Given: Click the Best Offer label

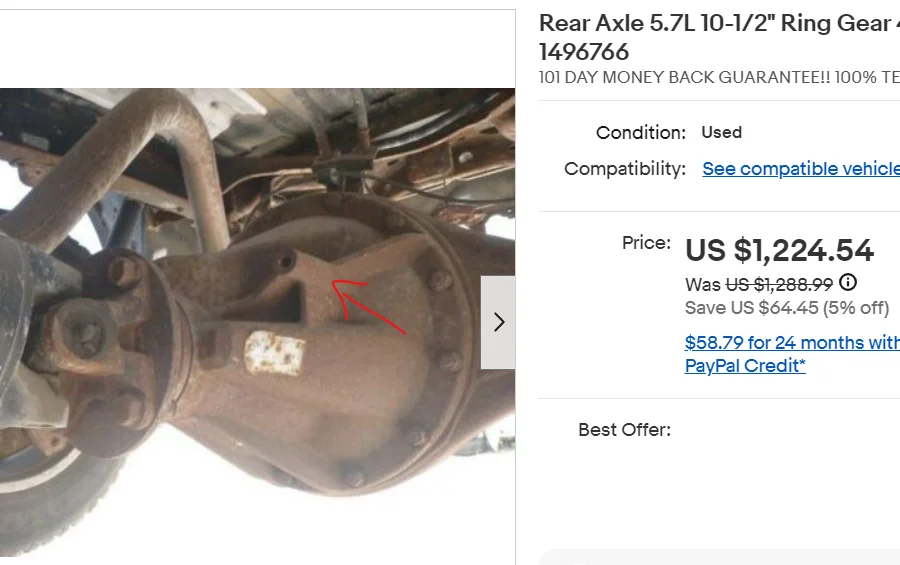Looking at the screenshot, I should pyautogui.click(x=624, y=430).
